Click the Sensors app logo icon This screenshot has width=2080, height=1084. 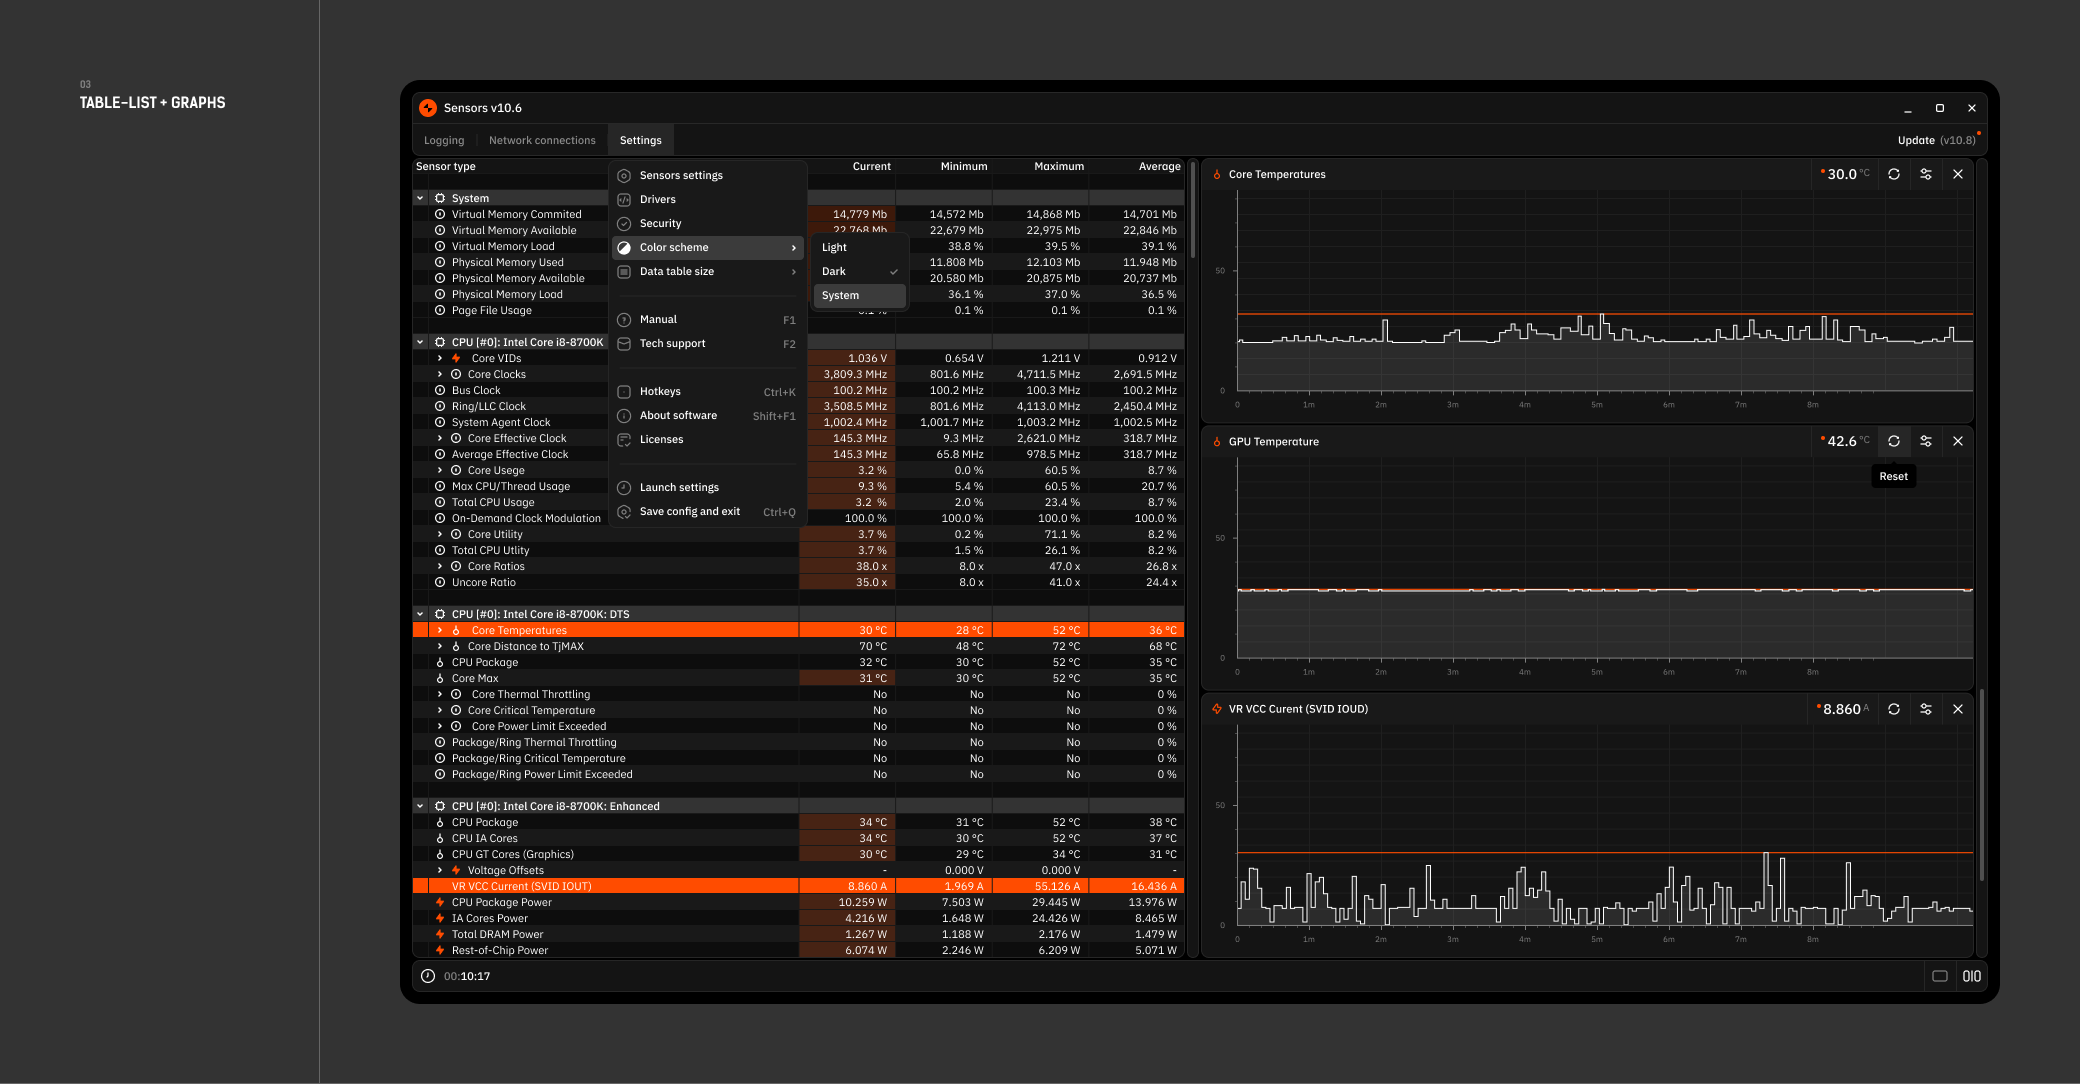428,108
